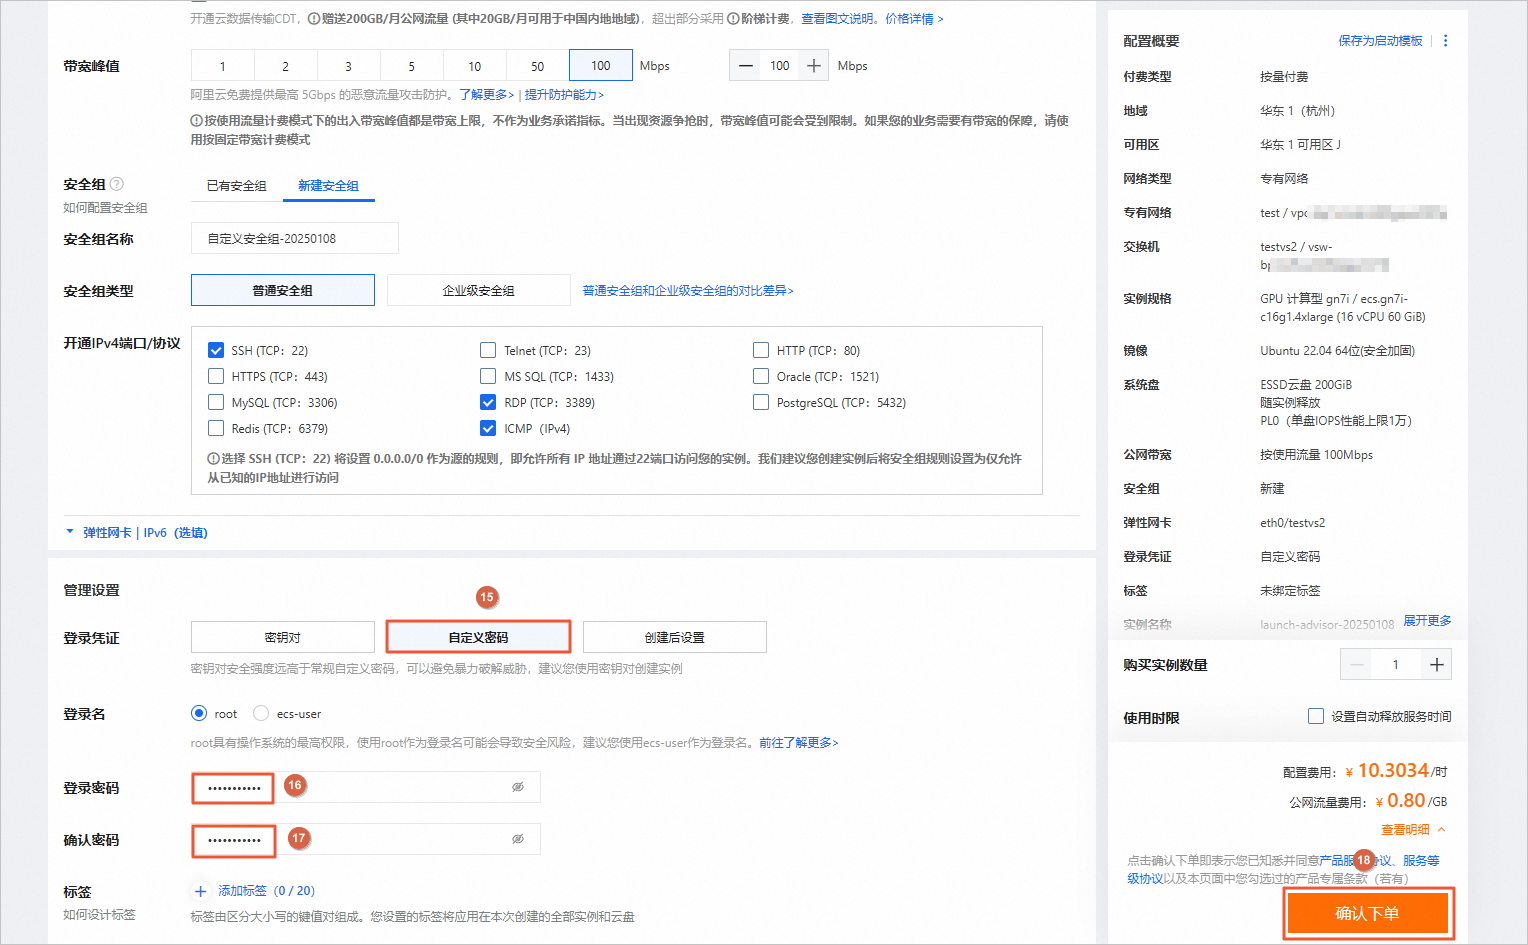
Task: Set bandwidth peak to 10 Mbps
Action: tap(475, 66)
